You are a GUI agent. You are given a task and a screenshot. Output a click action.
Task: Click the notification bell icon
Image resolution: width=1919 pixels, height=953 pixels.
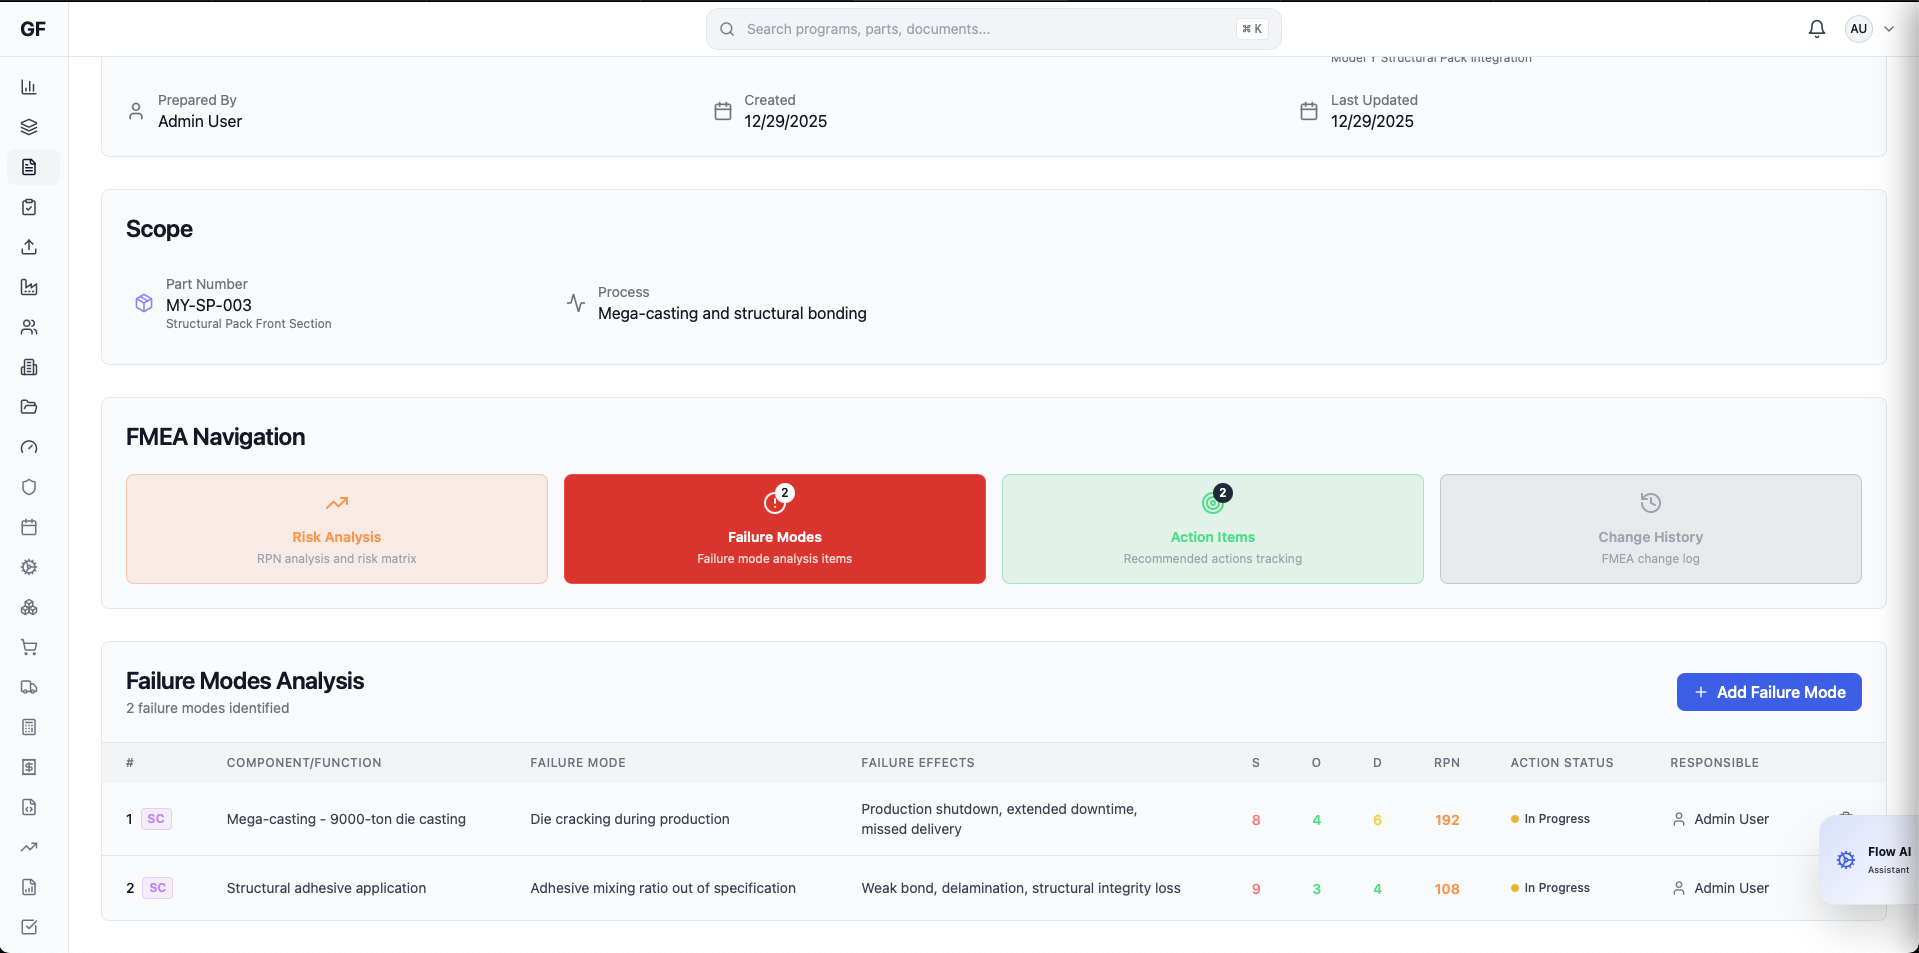(1816, 29)
